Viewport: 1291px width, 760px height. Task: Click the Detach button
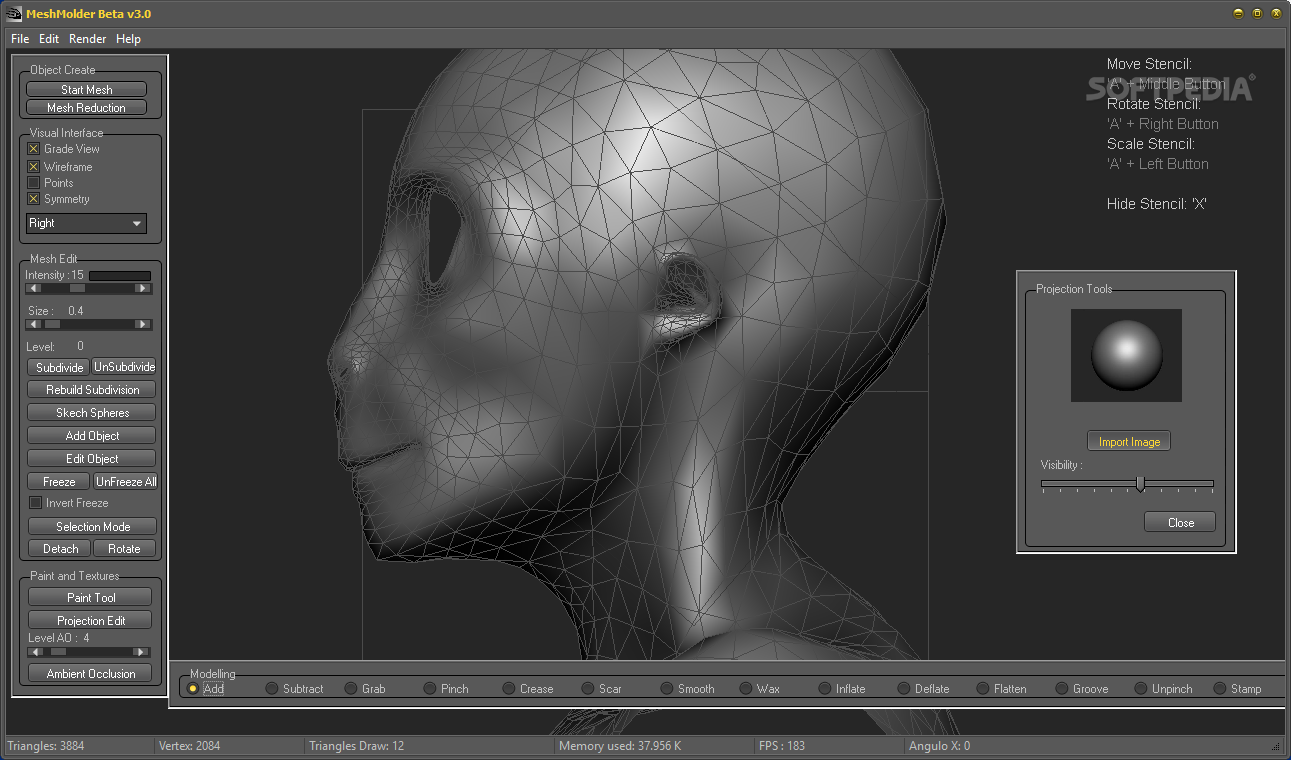click(x=60, y=549)
